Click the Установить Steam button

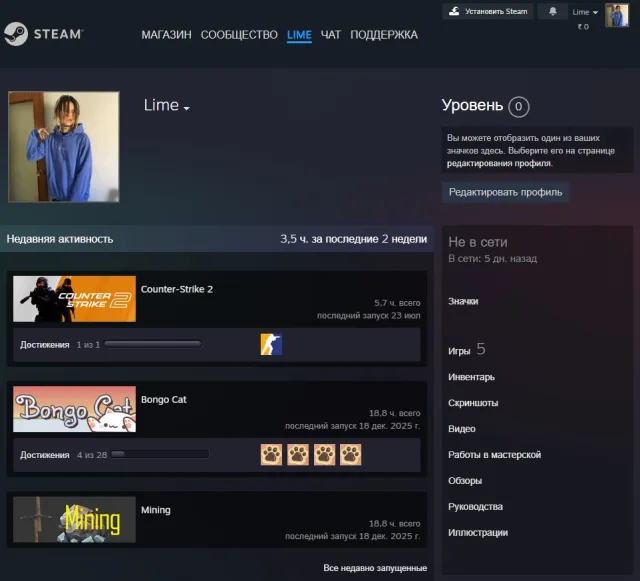(x=487, y=11)
